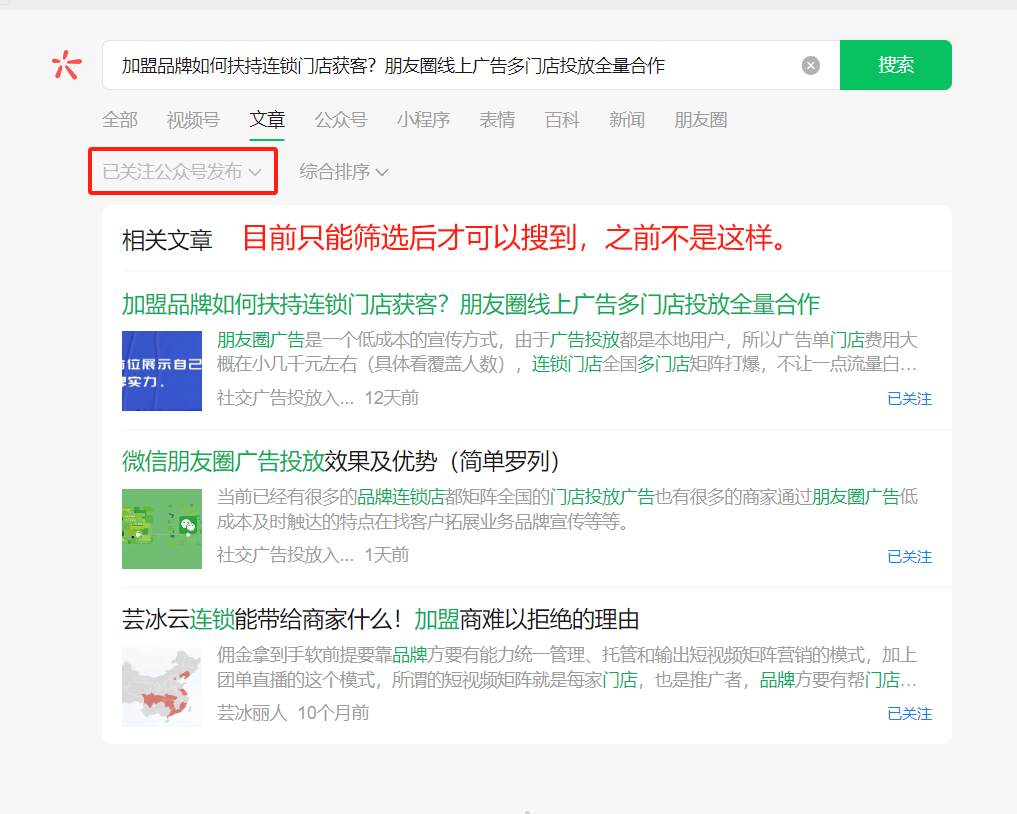Viewport: 1017px width, 814px height.
Task: Open the 公众号 tab
Action: coord(341,120)
